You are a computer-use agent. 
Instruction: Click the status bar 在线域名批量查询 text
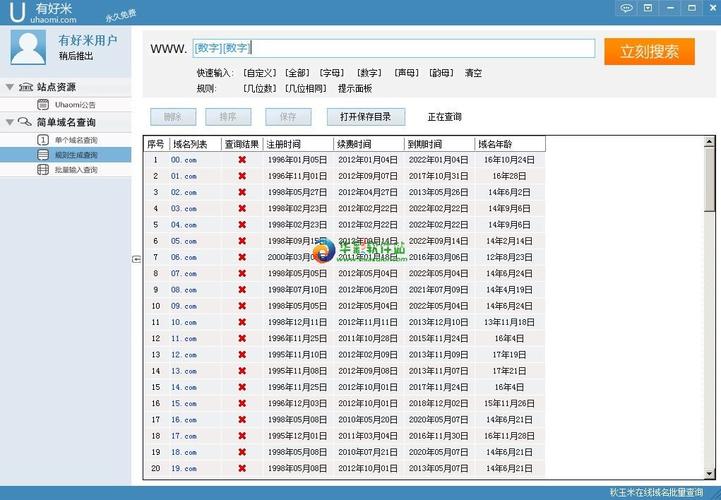(x=657, y=492)
